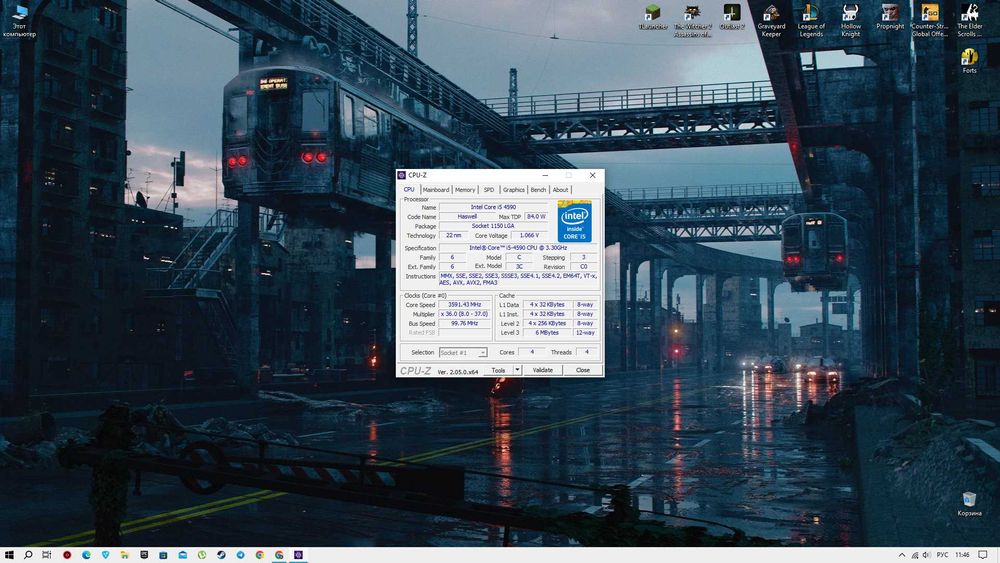Viewport: 1000px width, 563px height.
Task: Click the CPU-Z taskbar icon
Action: (x=298, y=555)
